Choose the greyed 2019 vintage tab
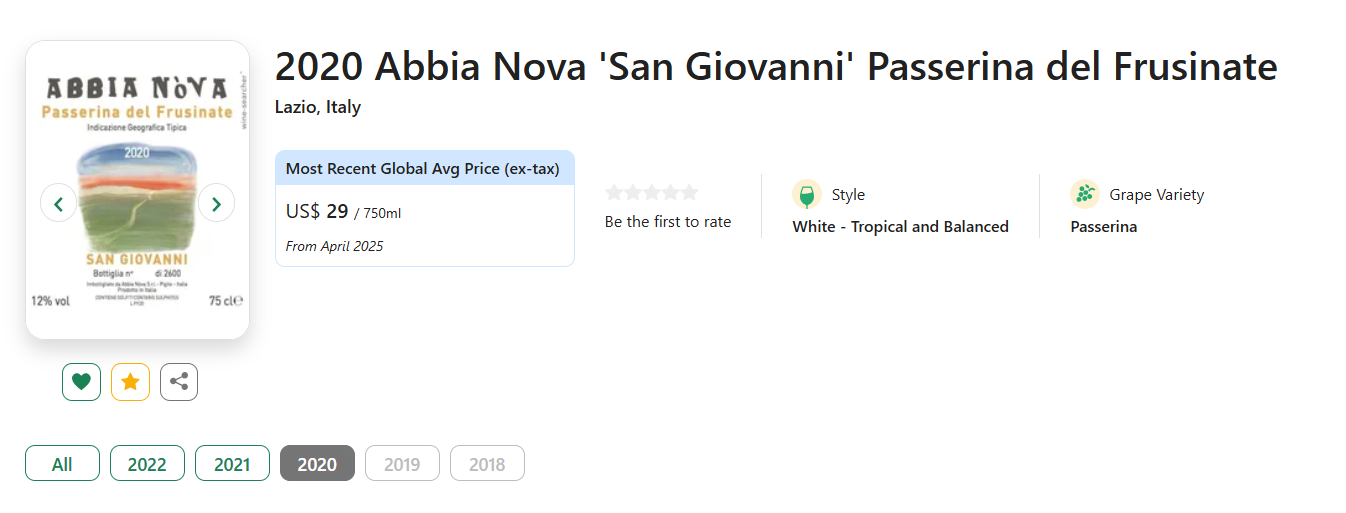Viewport: 1346px width, 513px height. pos(402,464)
